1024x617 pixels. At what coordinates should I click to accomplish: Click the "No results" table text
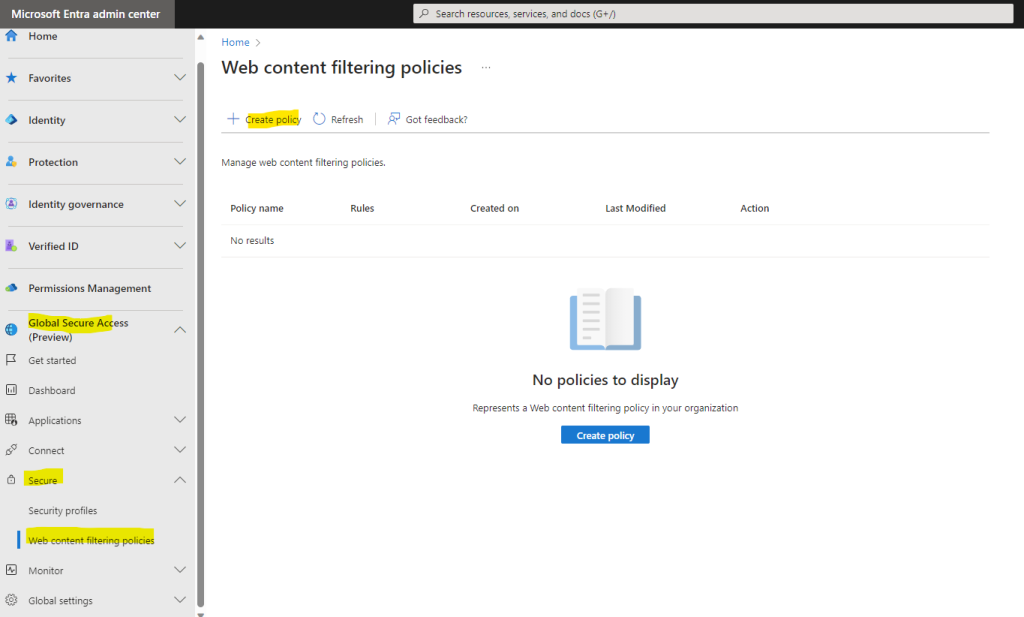click(252, 241)
